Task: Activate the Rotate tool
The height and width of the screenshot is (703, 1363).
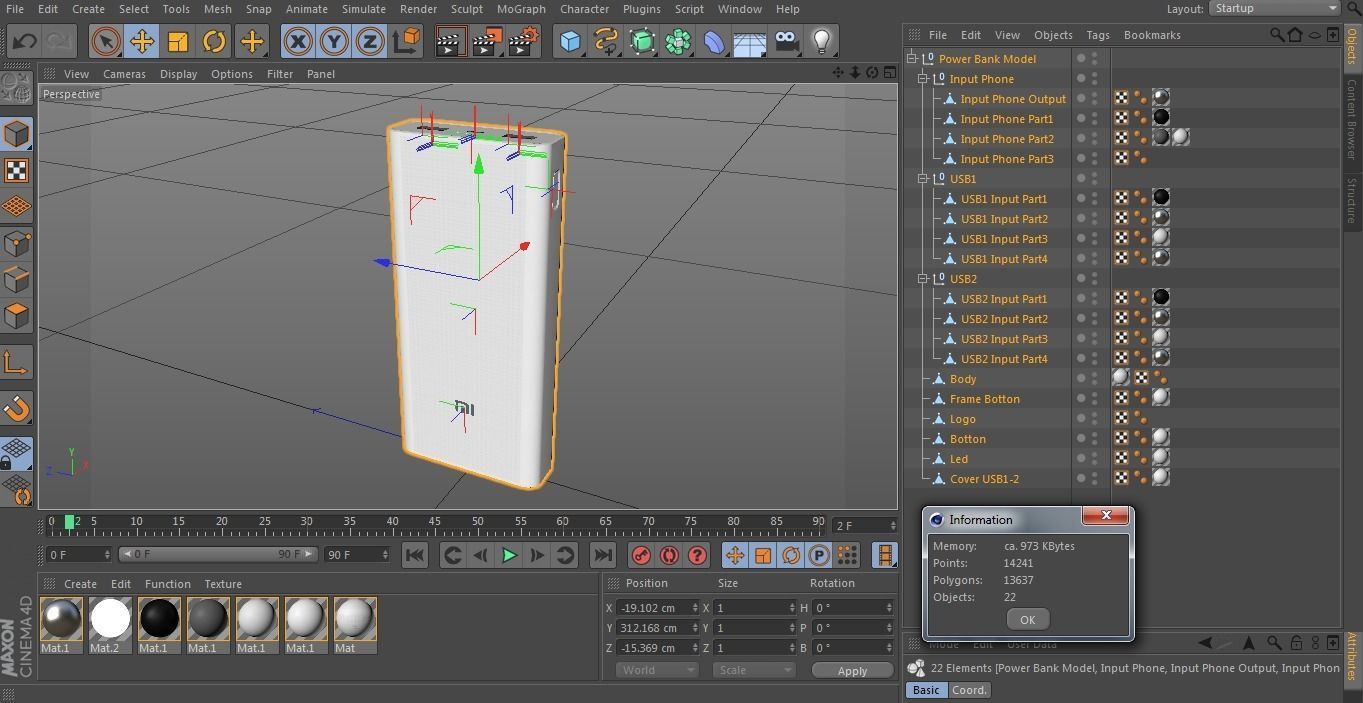Action: coord(214,41)
